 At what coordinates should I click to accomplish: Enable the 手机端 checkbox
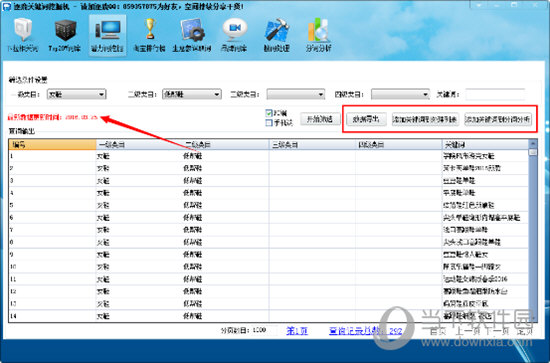coord(269,123)
